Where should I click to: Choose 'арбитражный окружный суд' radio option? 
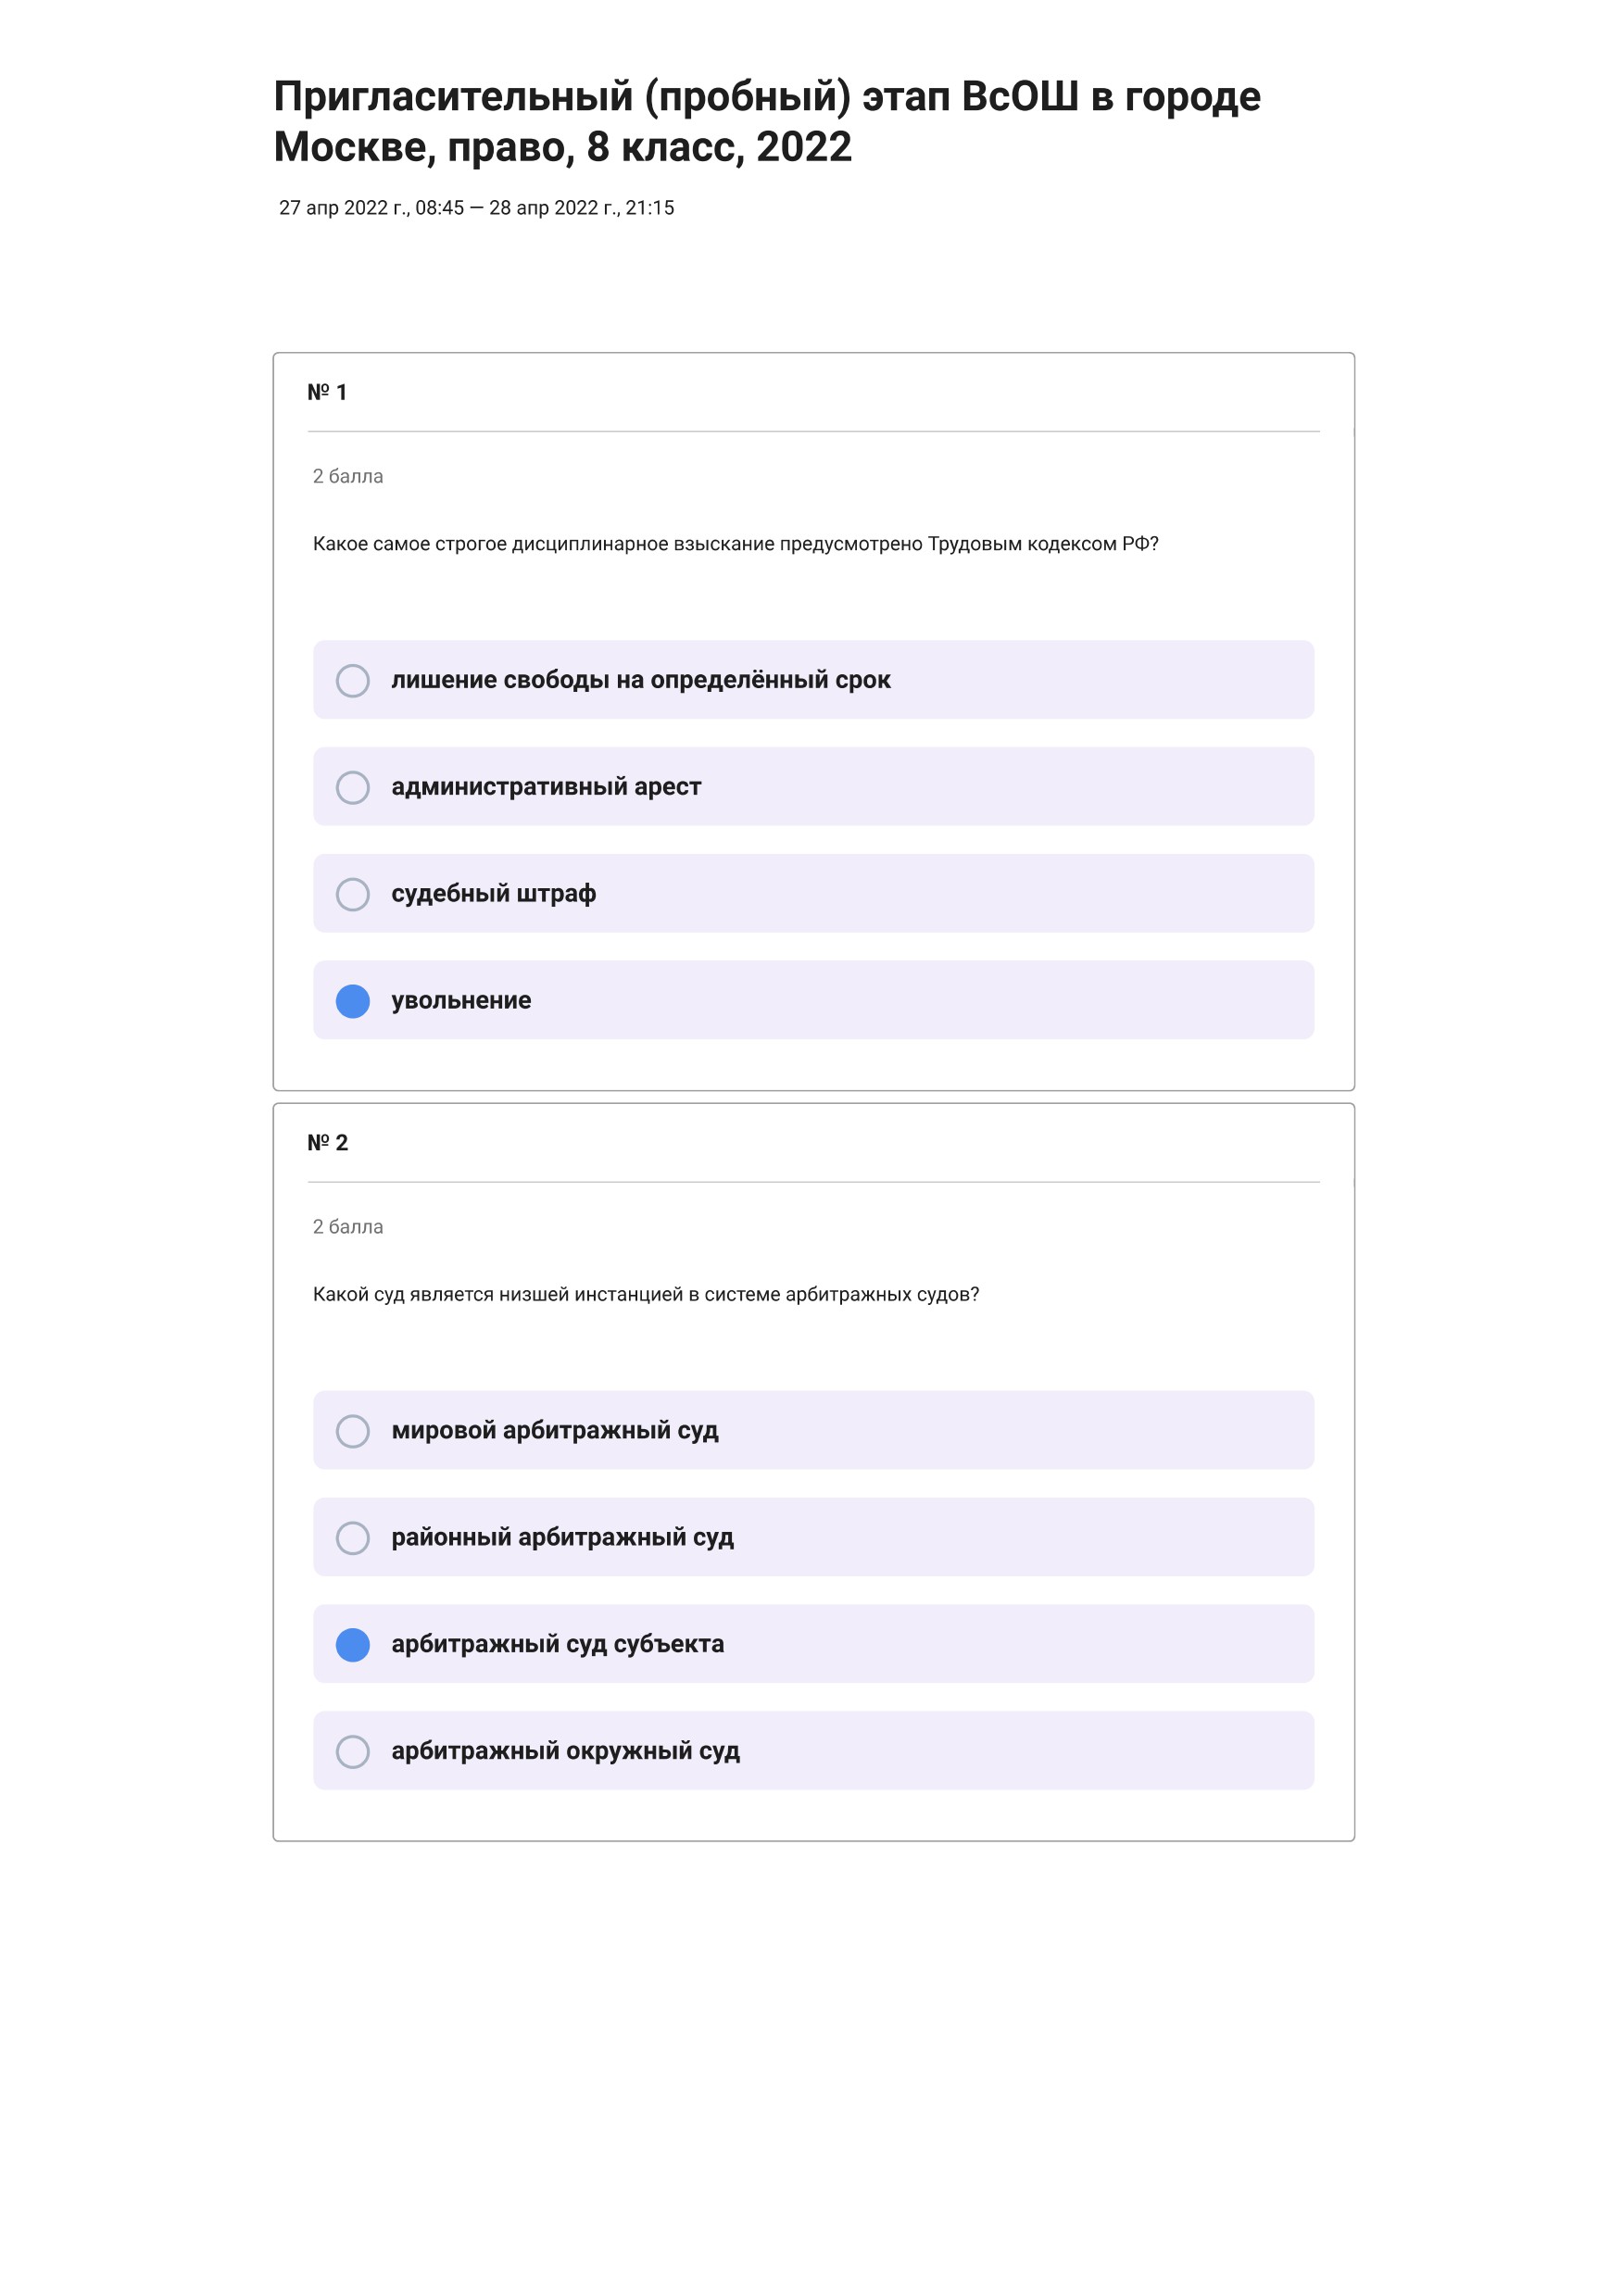pyautogui.click(x=352, y=1752)
